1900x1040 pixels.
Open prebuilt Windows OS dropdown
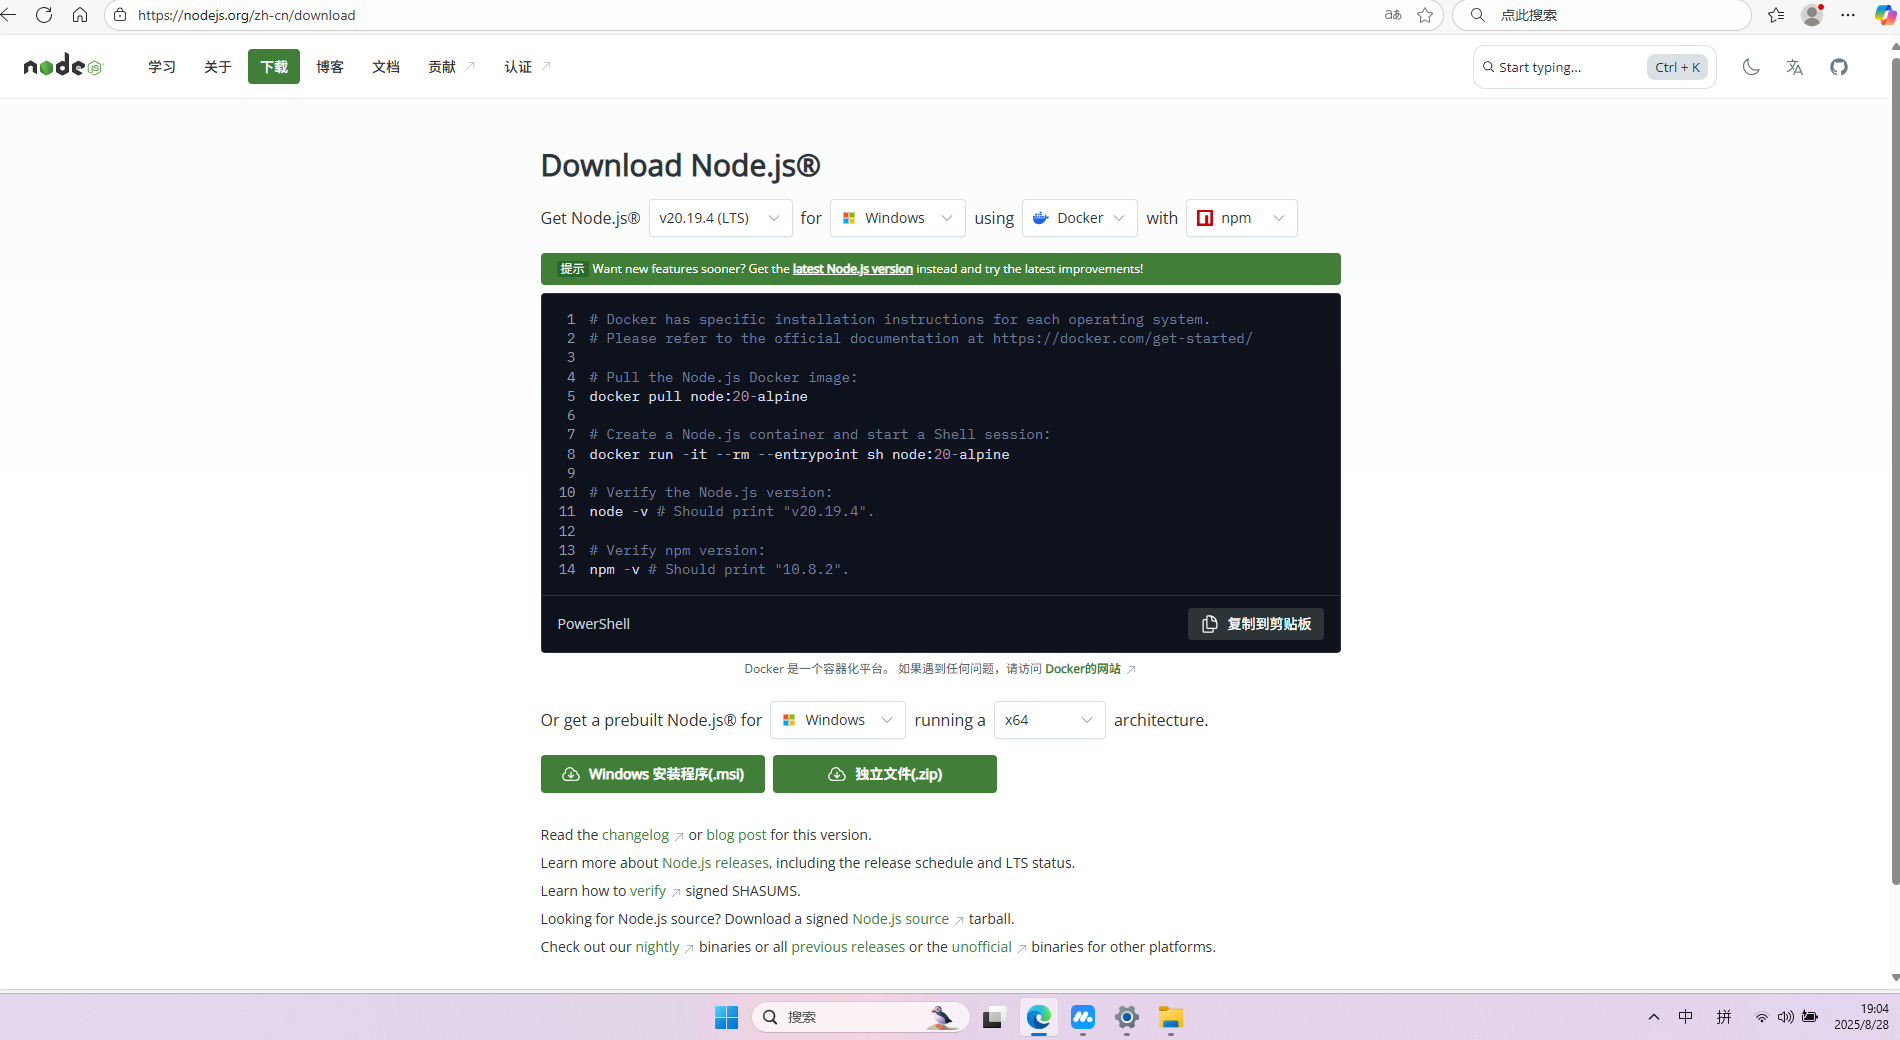click(x=837, y=720)
